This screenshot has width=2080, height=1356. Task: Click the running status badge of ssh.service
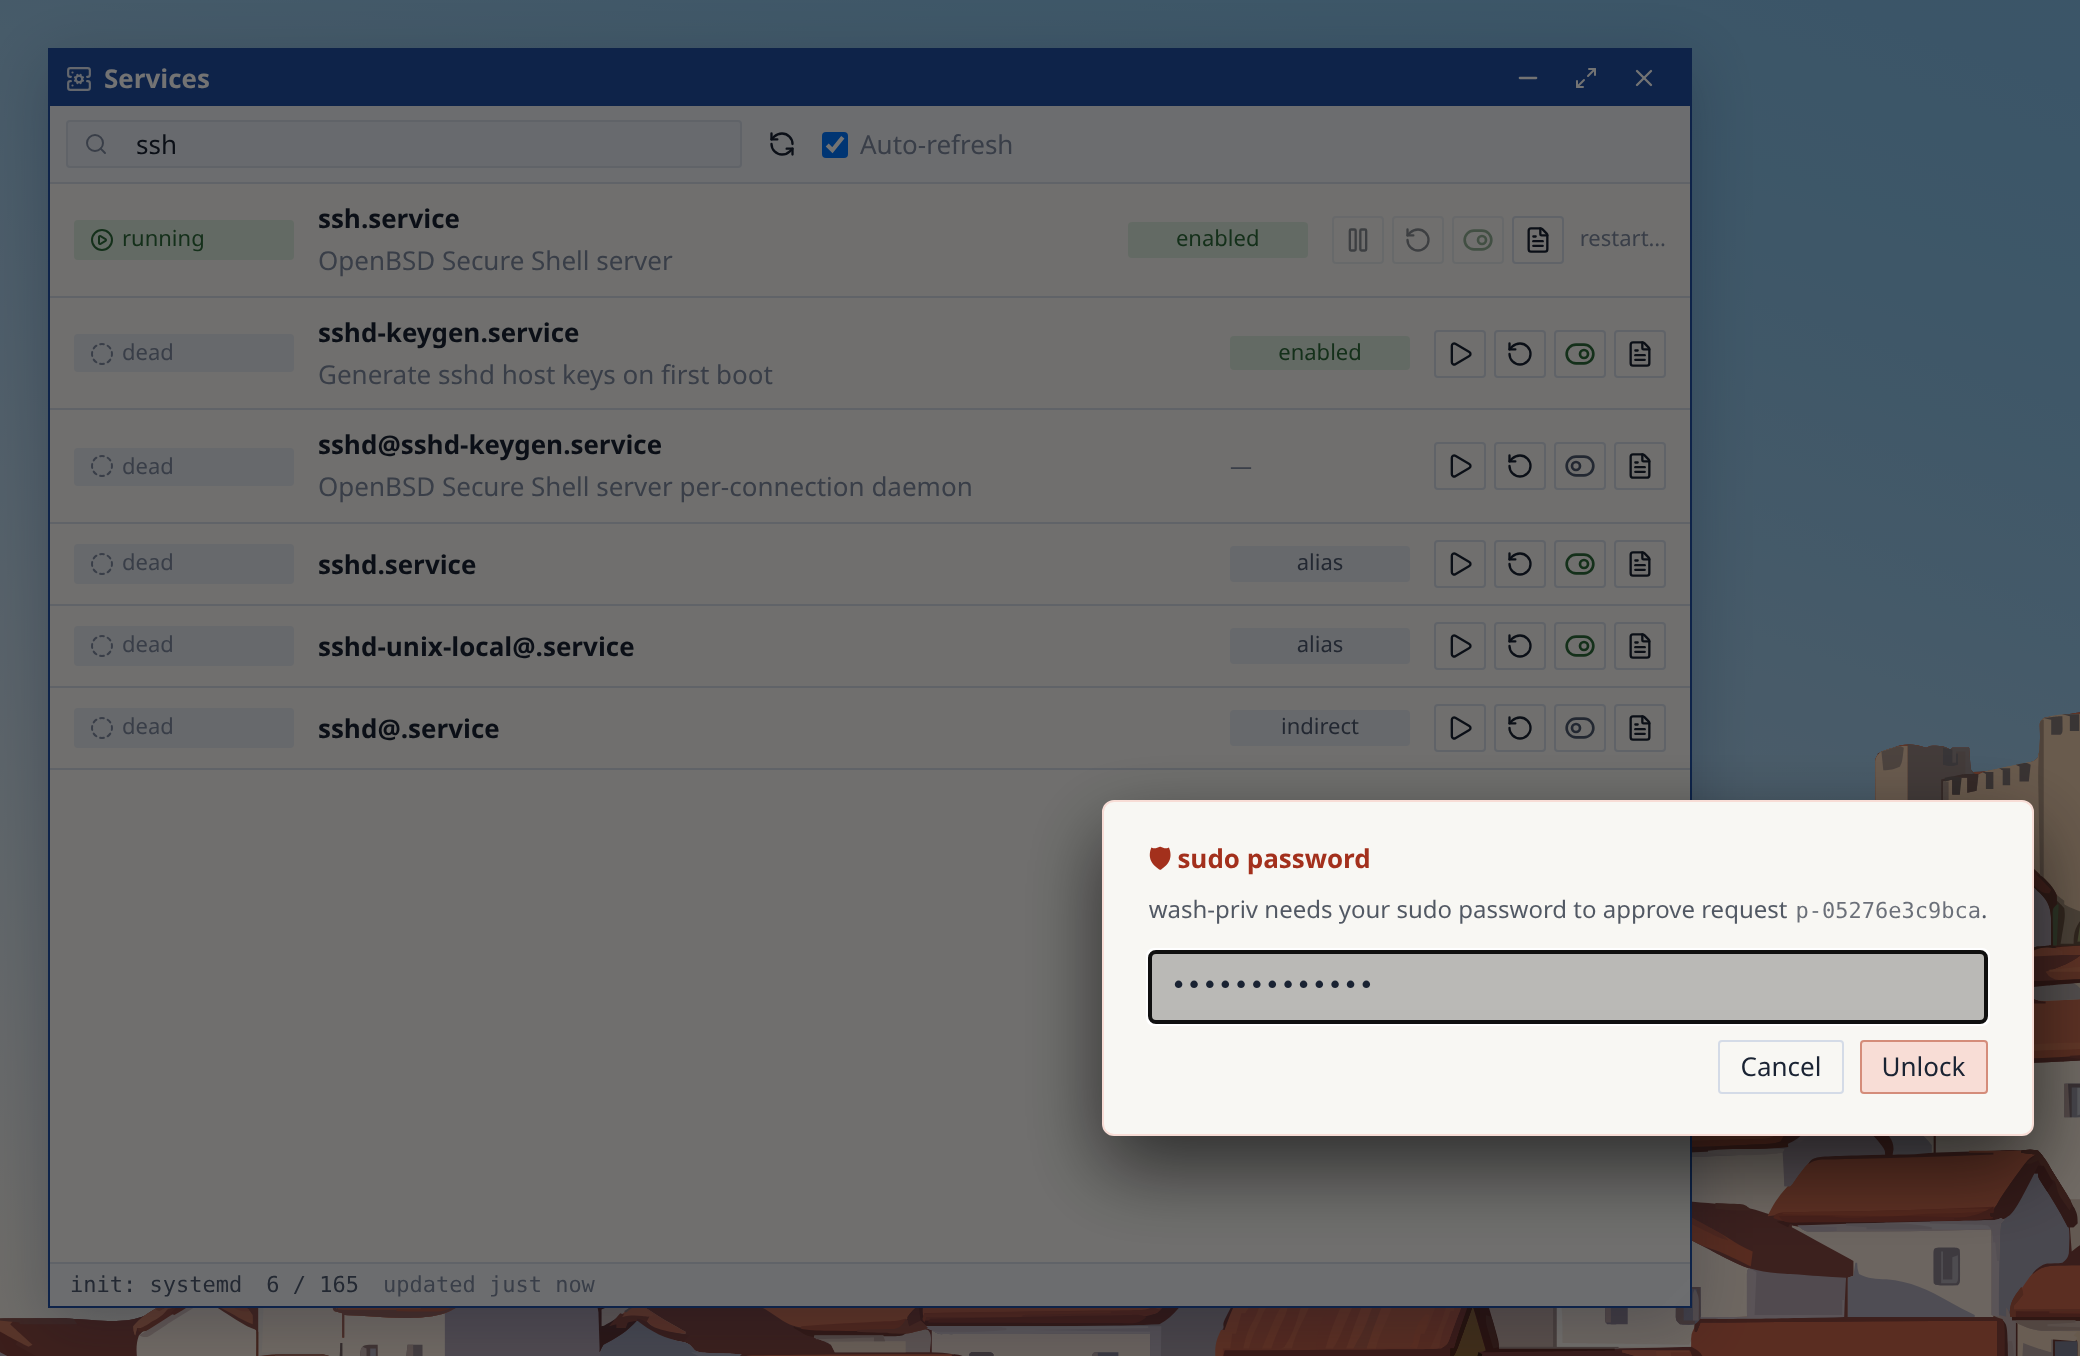coord(184,240)
